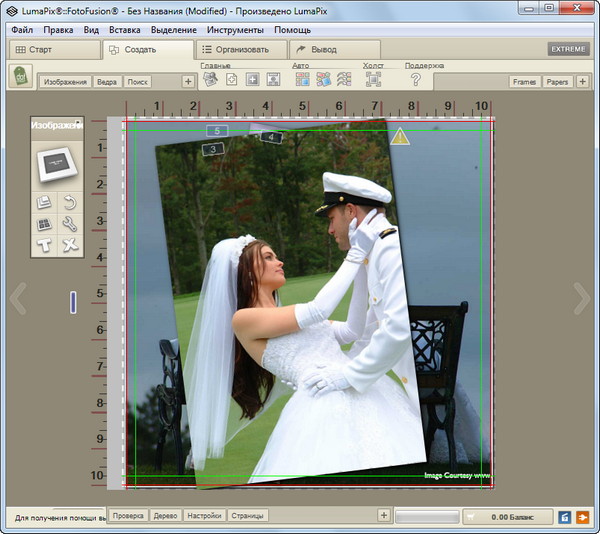Screen dimensions: 600x534
Task: Click the delete X icon in tool panel
Action: click(69, 245)
